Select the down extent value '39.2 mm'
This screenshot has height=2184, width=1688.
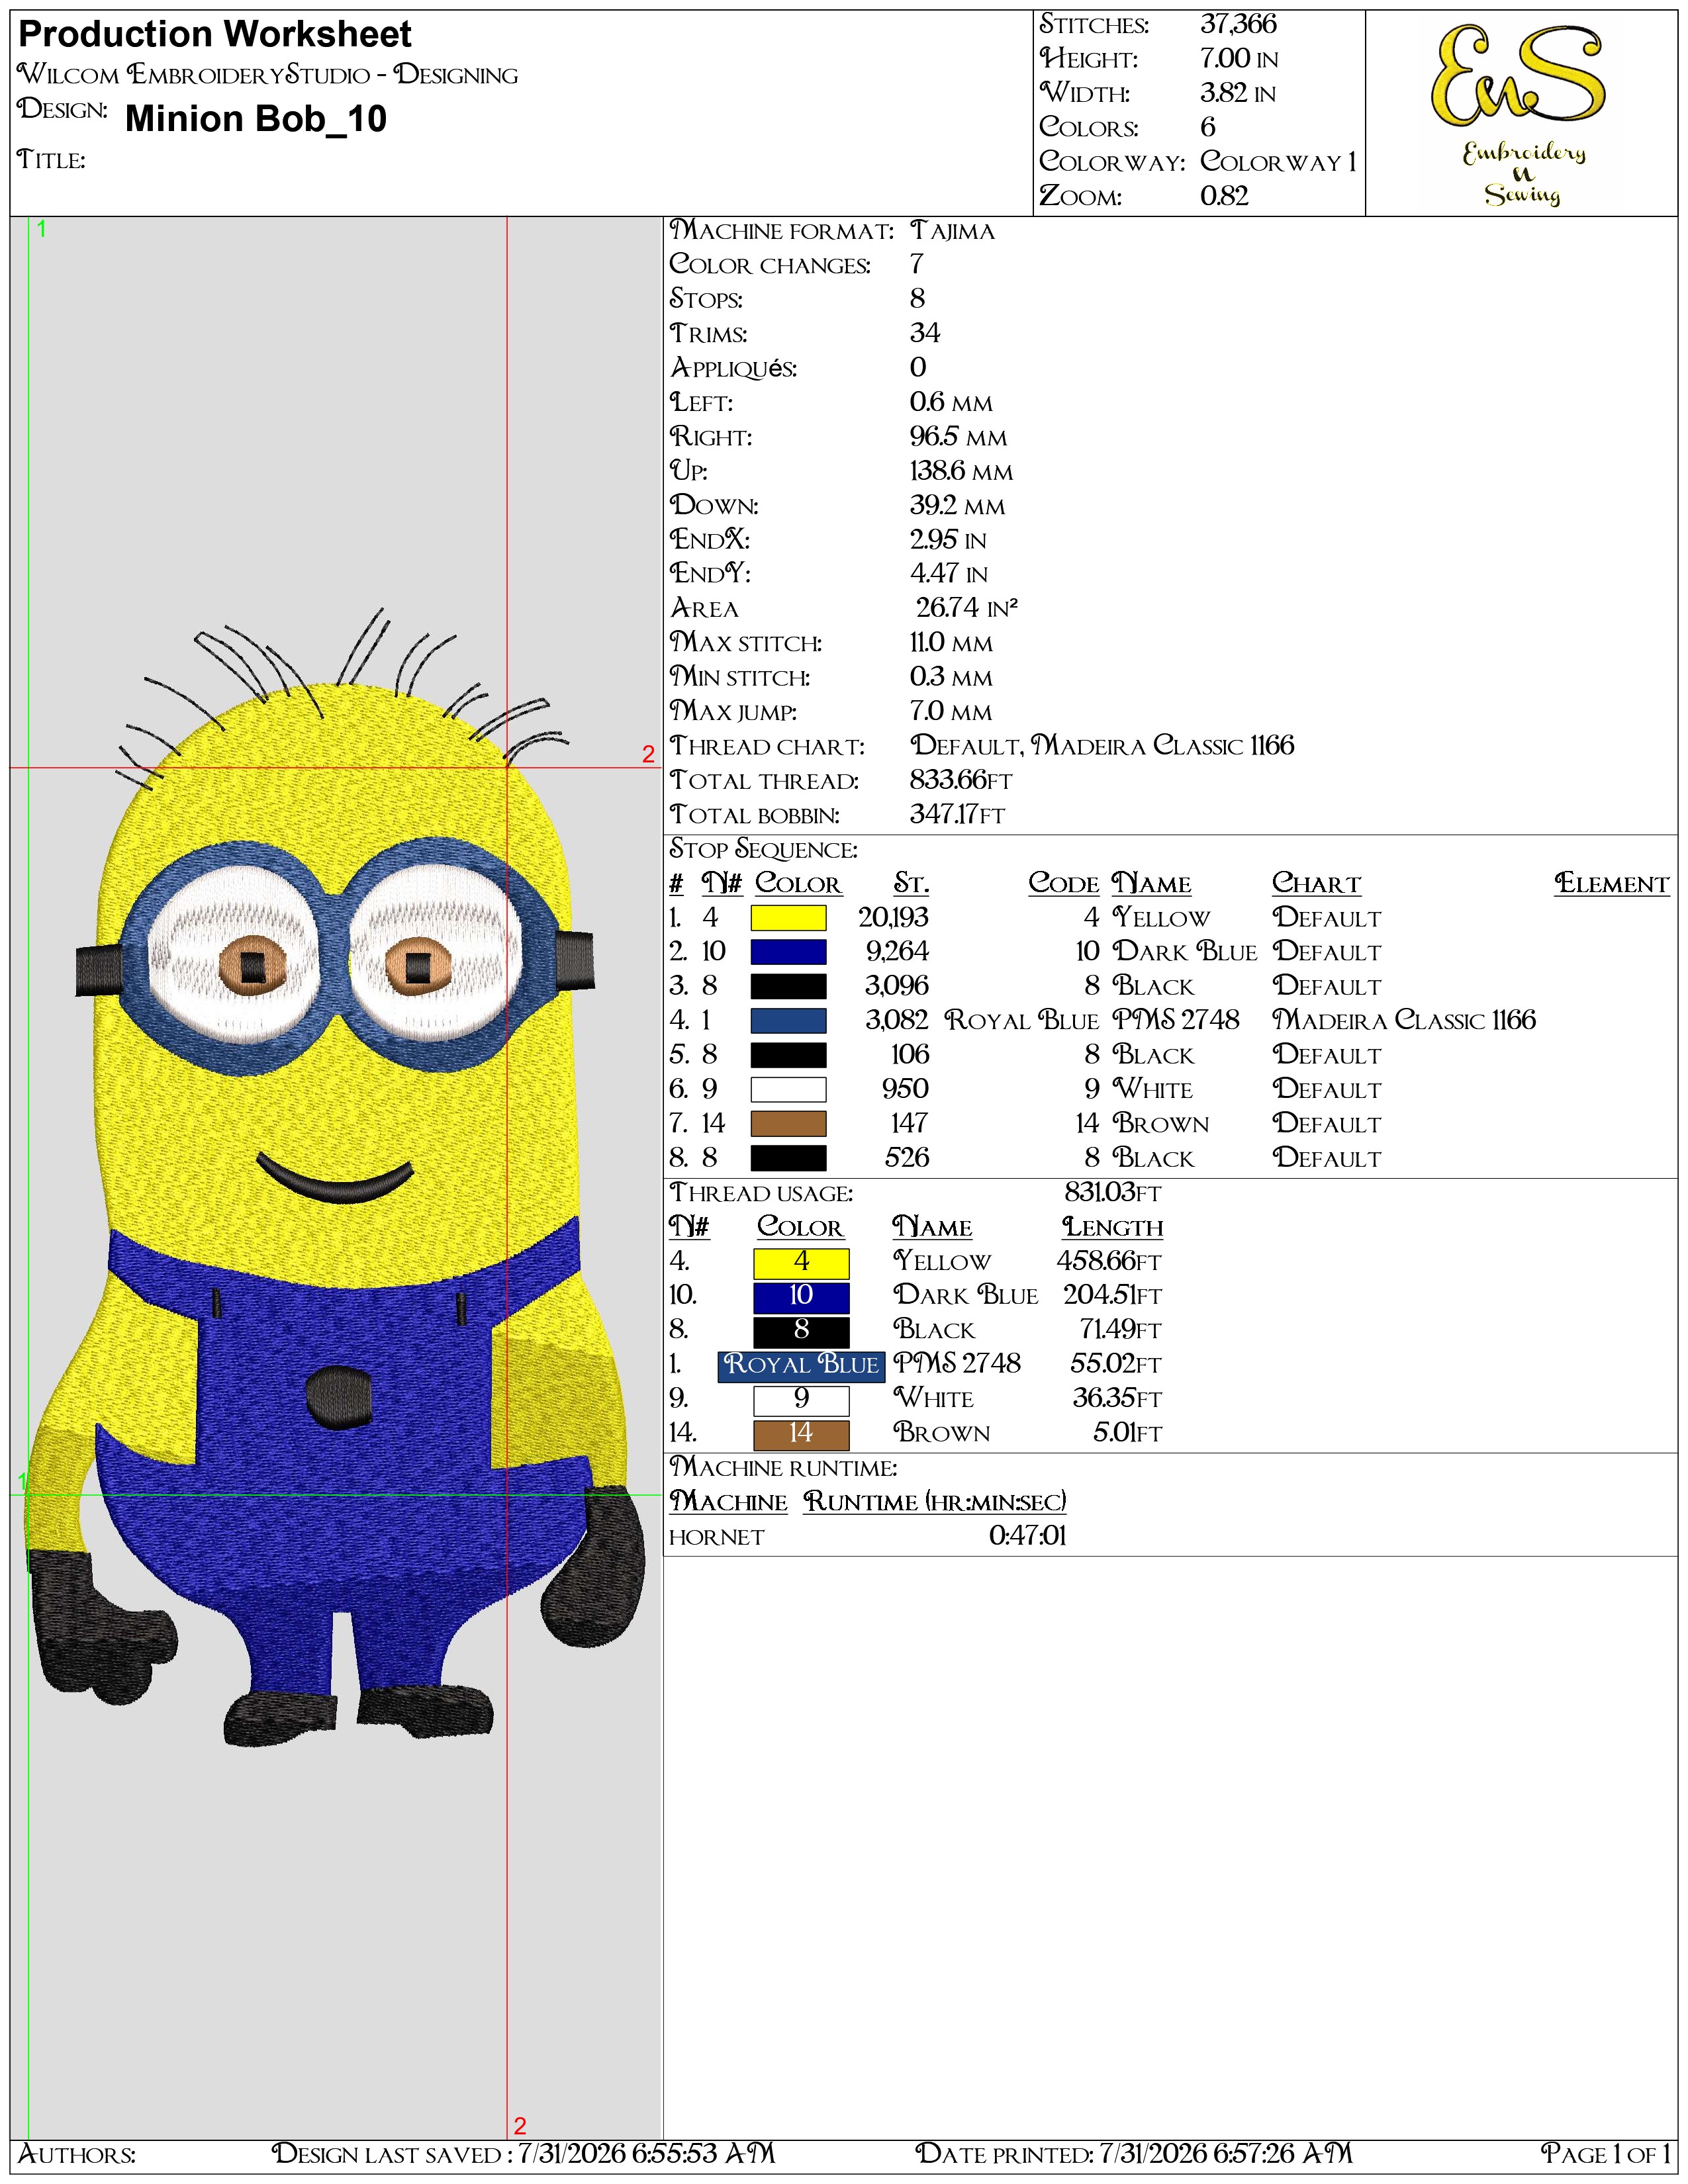957,506
